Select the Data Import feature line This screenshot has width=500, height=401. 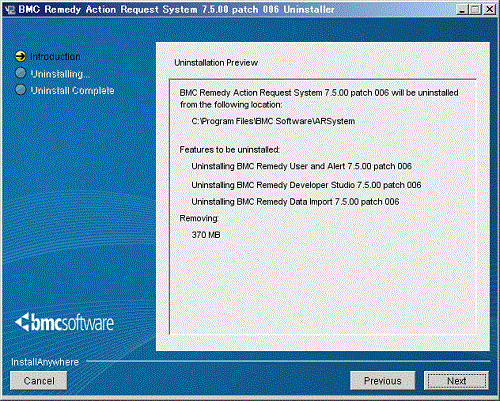[295, 202]
